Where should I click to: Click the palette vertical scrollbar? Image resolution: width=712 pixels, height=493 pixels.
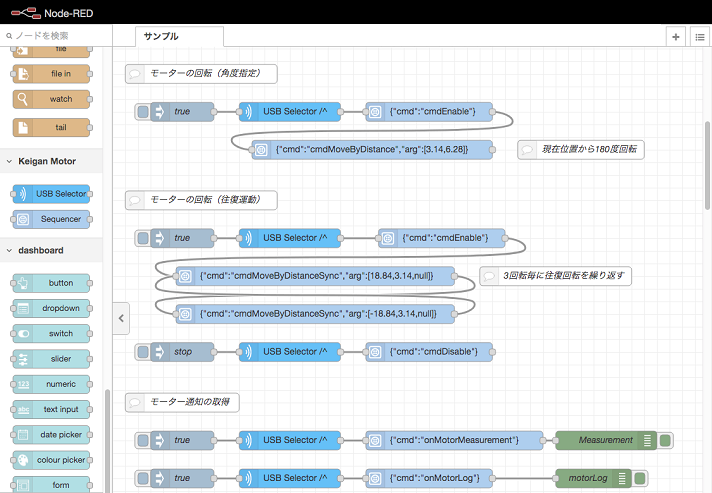point(108,440)
